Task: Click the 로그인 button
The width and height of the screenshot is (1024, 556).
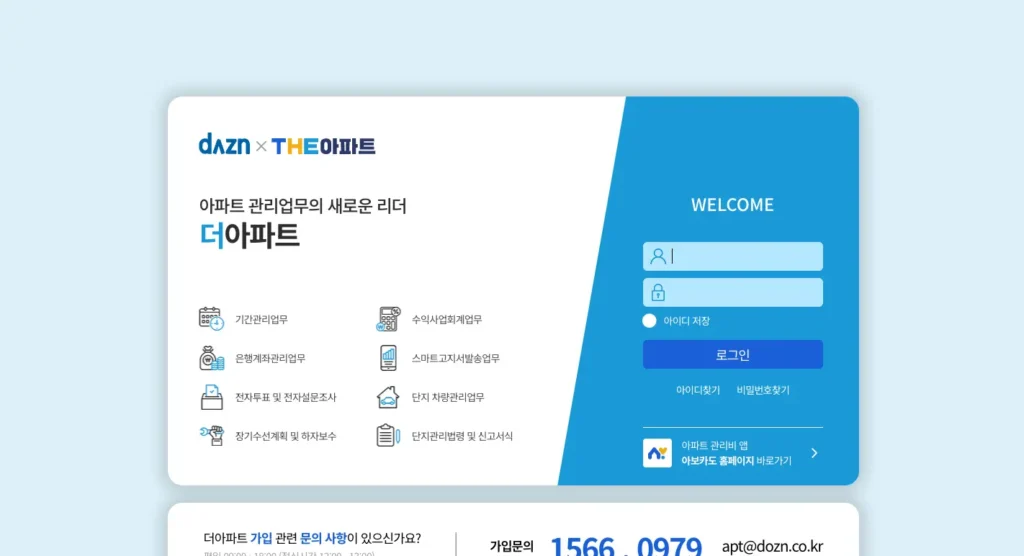Action: click(x=733, y=355)
